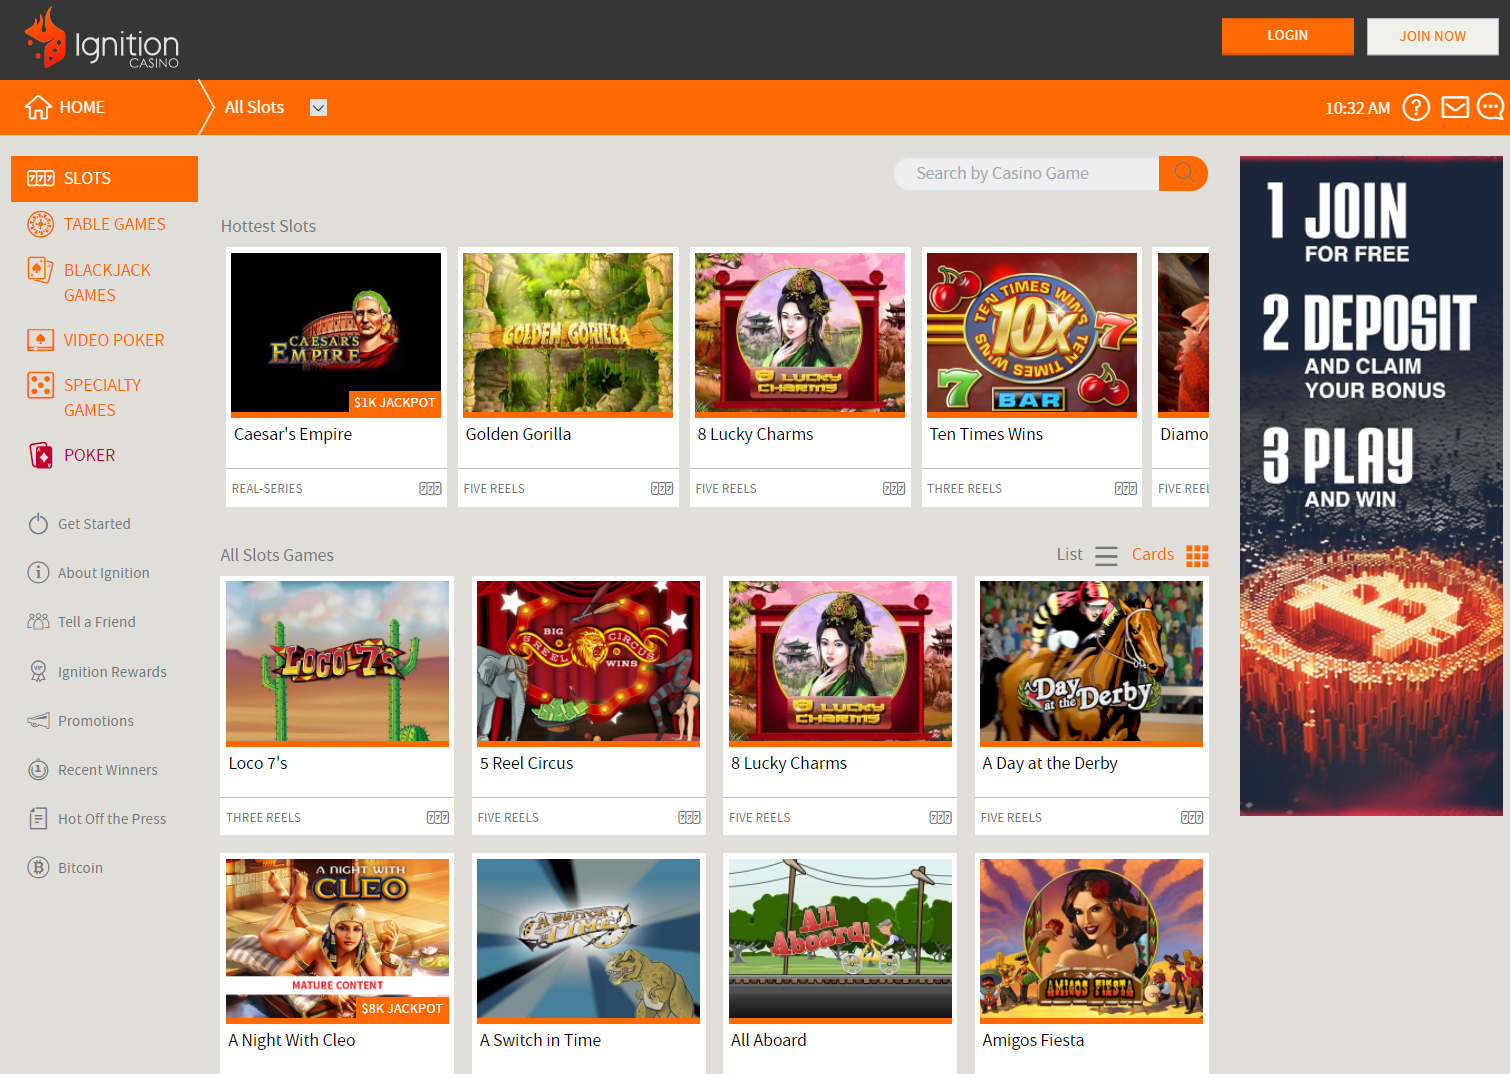Focus the Search by Casino Game field
The image size is (1510, 1074).
[x=1026, y=173]
